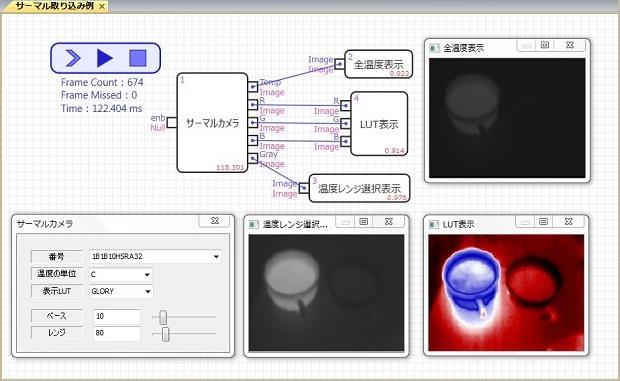Click the step-forward chevron control

72,58
